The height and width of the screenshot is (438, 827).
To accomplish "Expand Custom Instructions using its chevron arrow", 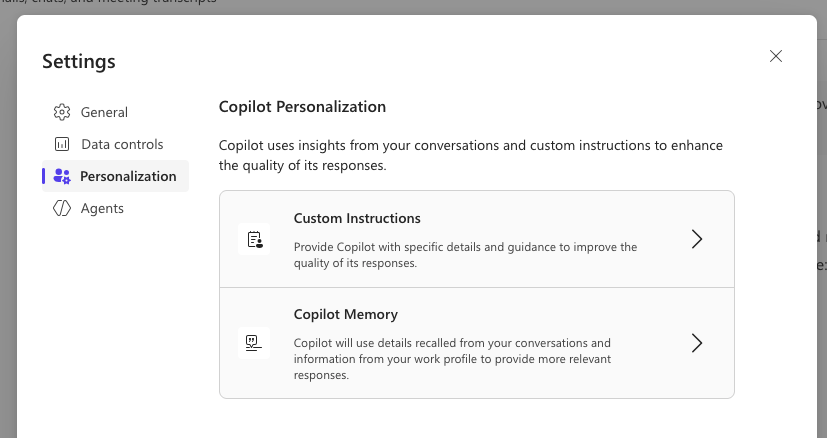I will (697, 239).
